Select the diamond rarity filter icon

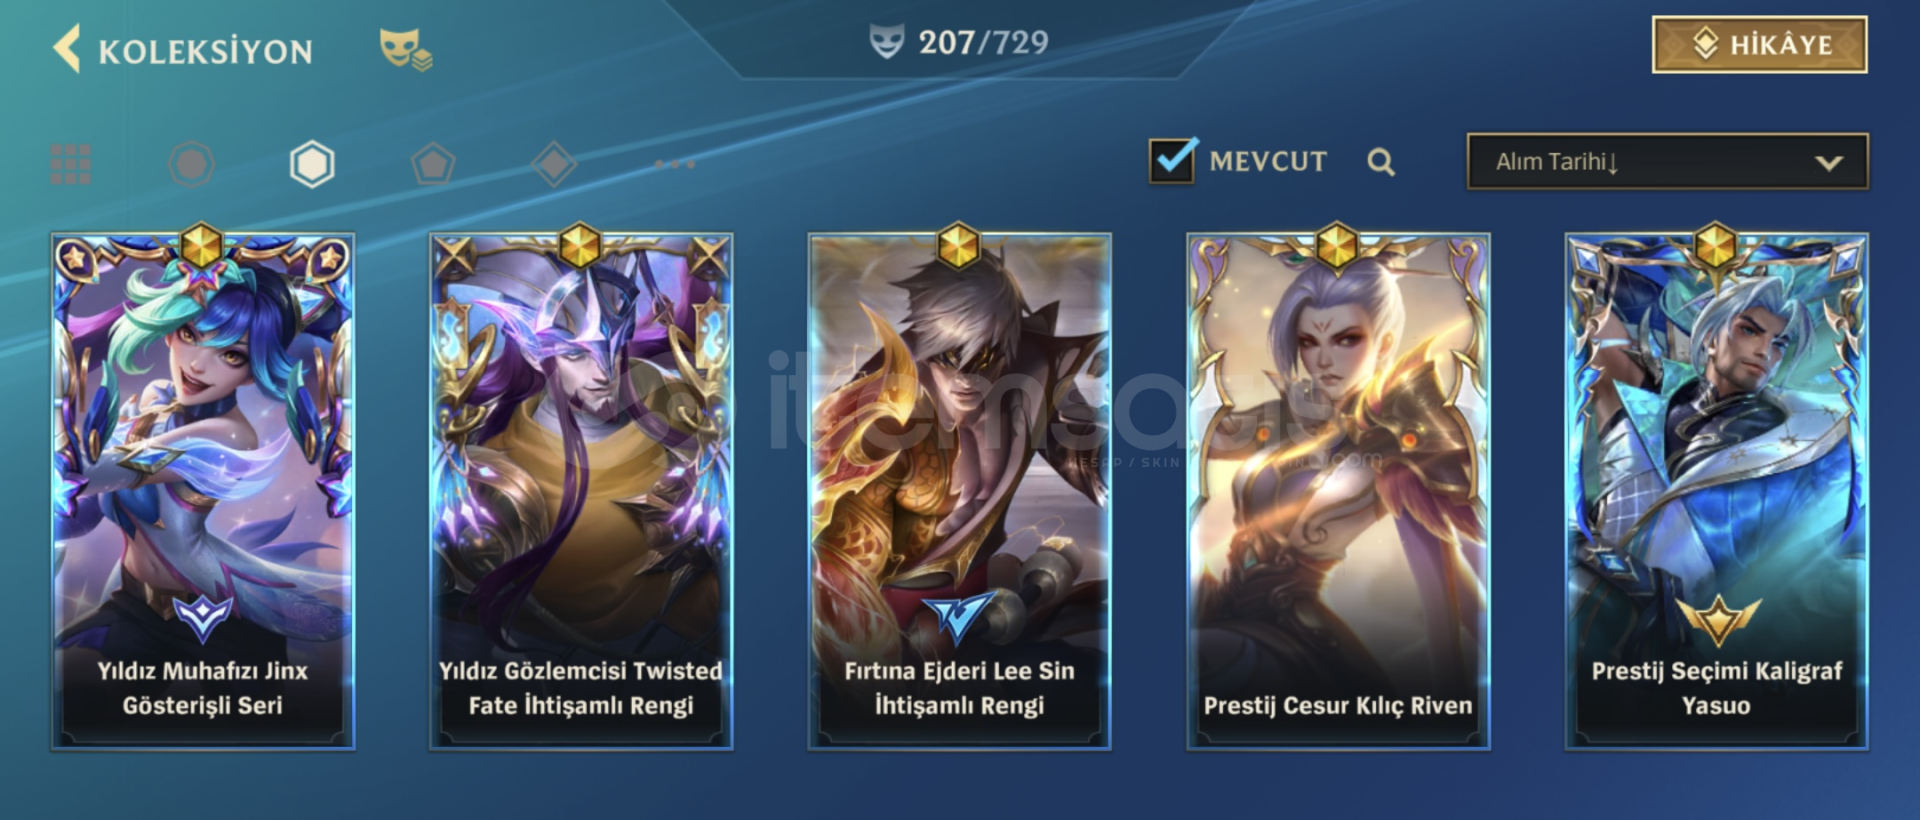554,164
